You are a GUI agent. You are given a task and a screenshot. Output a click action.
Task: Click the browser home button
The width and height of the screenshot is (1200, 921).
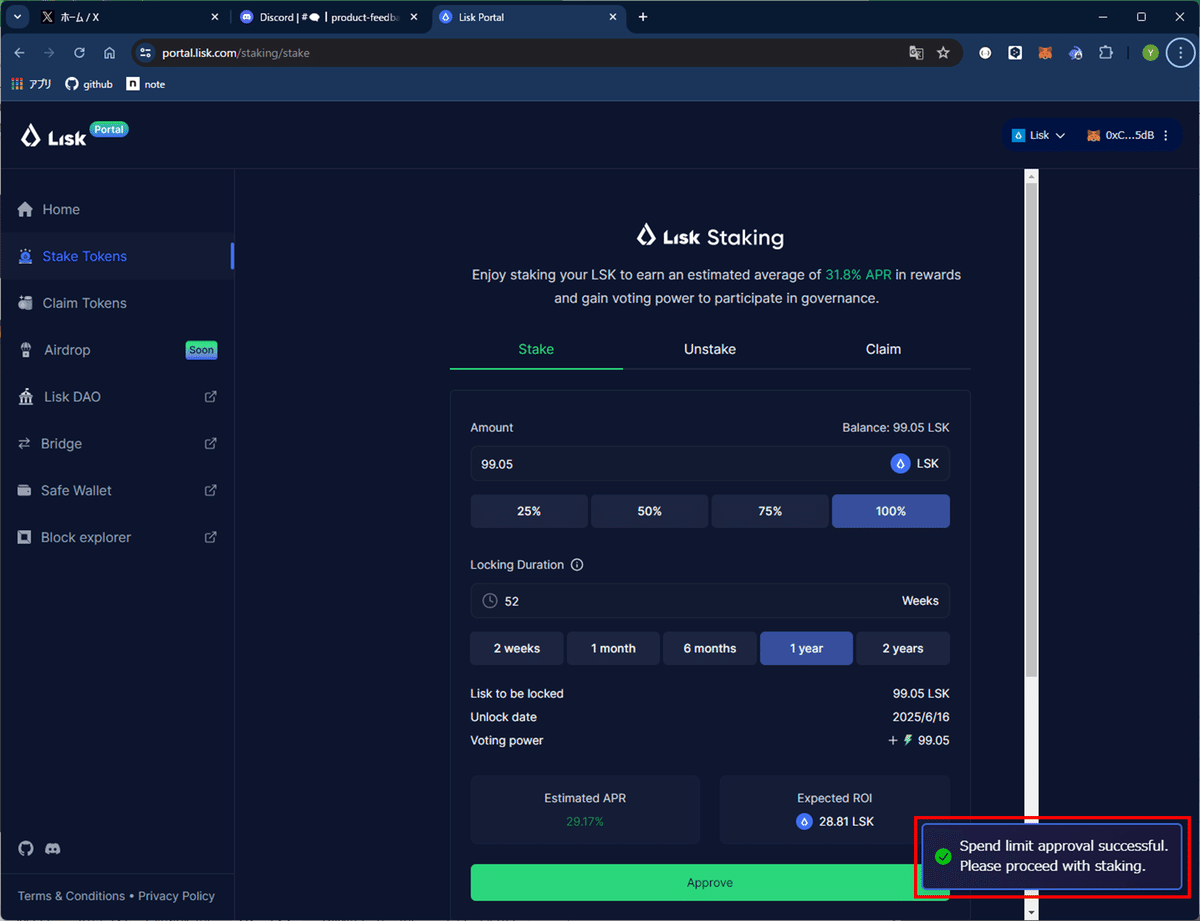tap(109, 53)
